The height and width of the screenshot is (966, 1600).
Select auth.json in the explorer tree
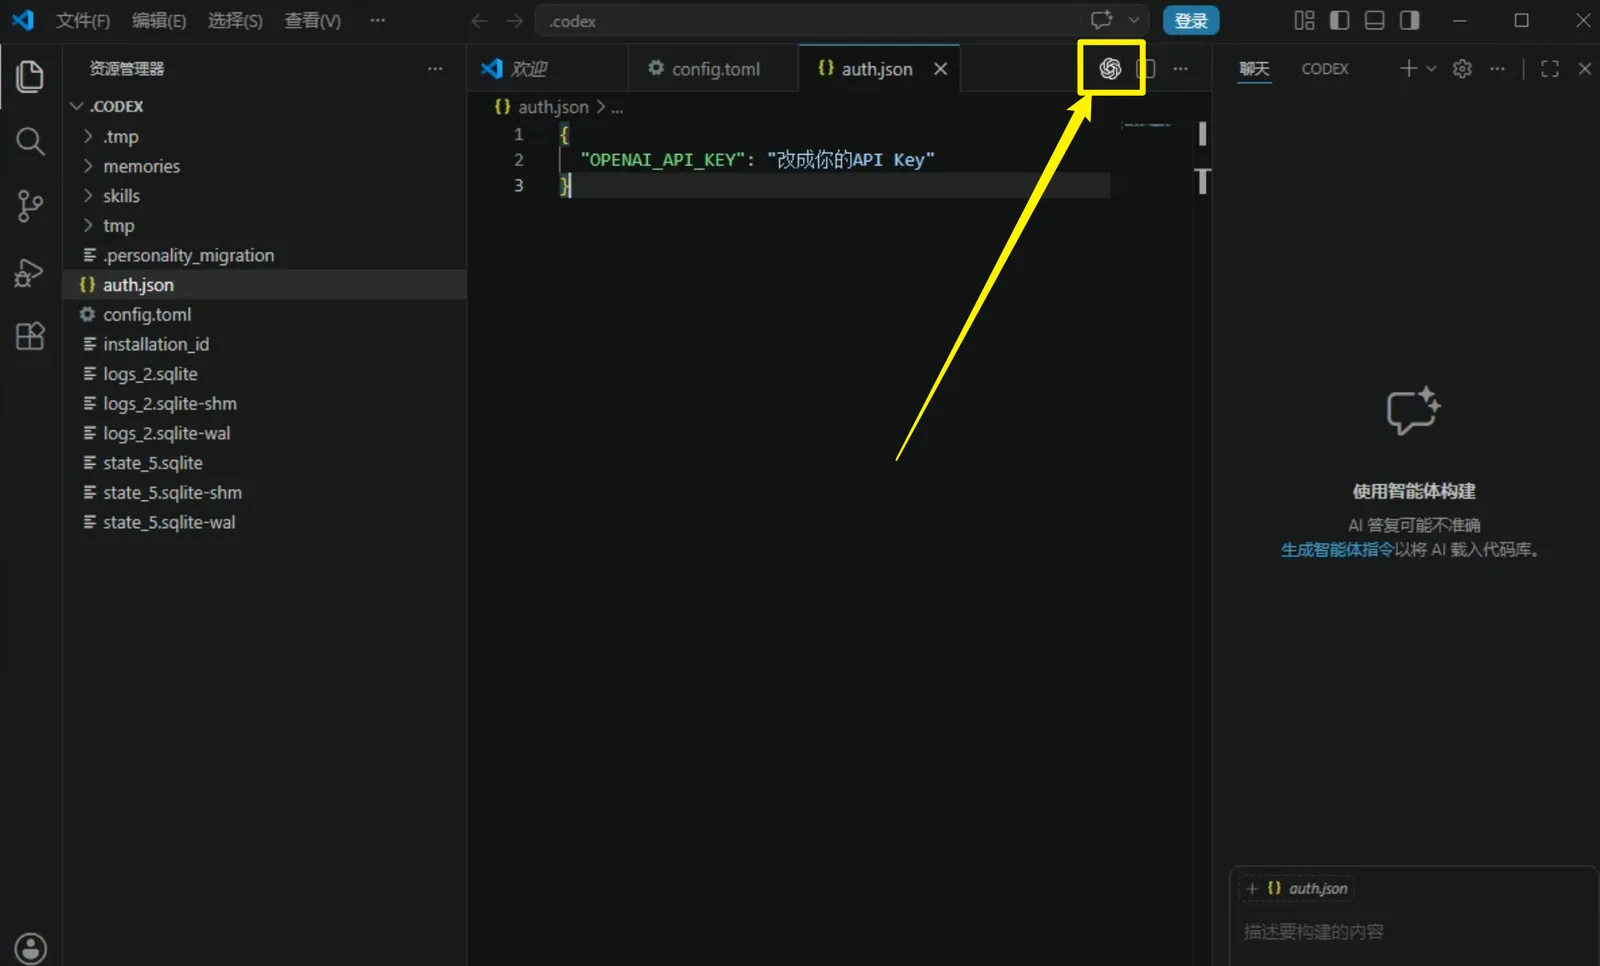pyautogui.click(x=265, y=285)
